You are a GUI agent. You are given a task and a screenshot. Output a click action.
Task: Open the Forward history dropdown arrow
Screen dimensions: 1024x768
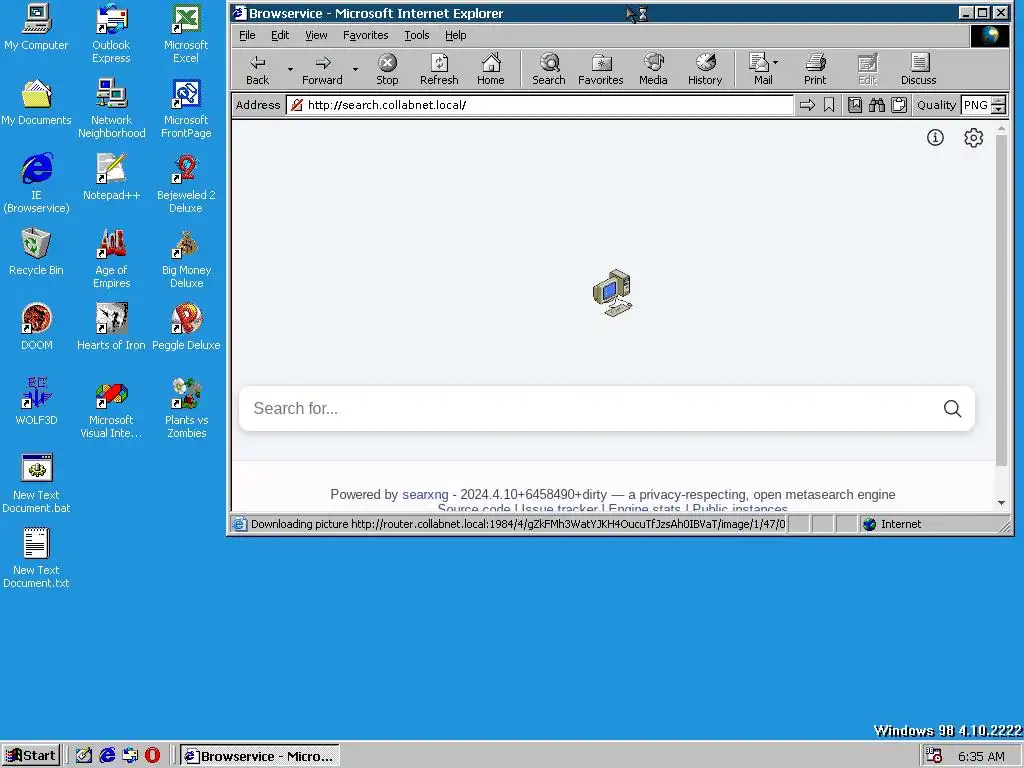pos(355,69)
